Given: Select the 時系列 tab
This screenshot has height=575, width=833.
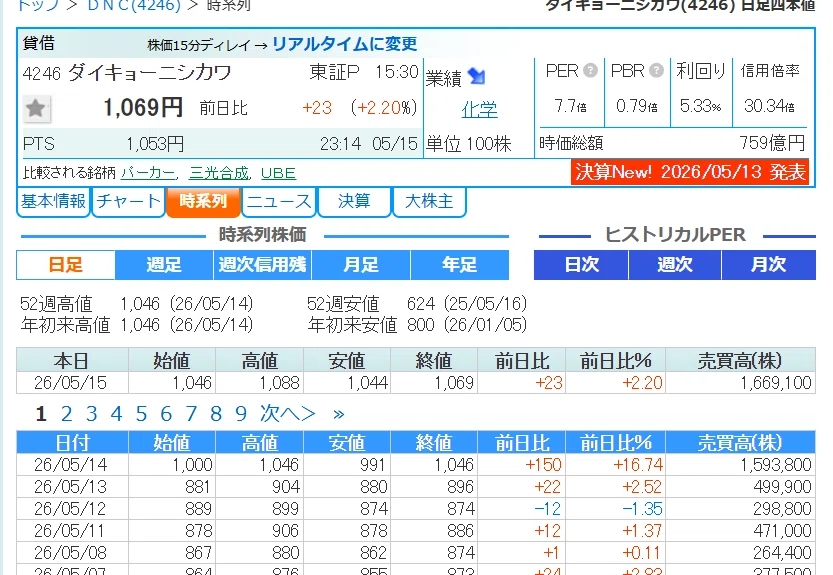Looking at the screenshot, I should [x=203, y=201].
